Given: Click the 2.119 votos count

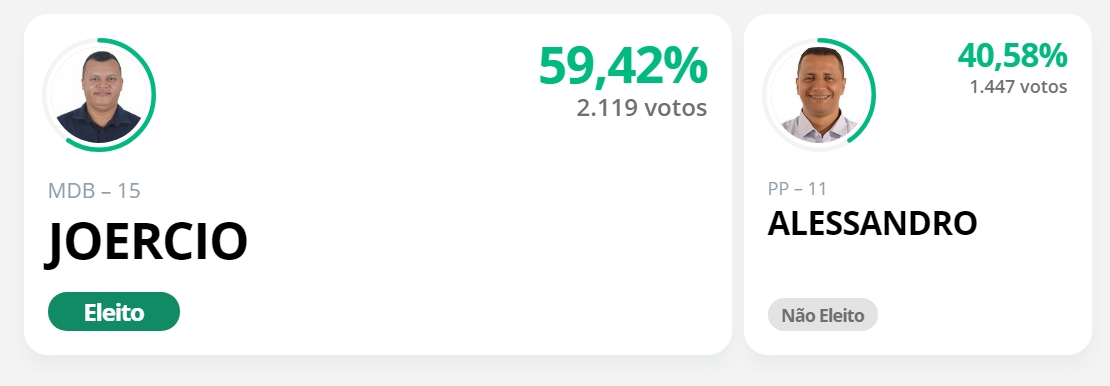Looking at the screenshot, I should [641, 108].
